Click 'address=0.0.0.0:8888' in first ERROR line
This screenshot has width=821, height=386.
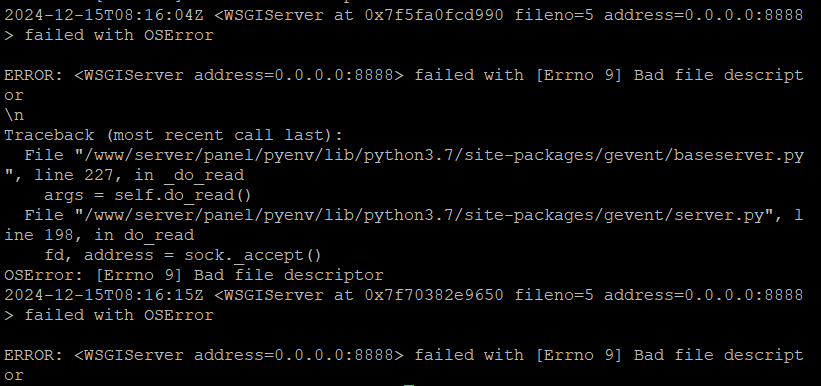294,75
